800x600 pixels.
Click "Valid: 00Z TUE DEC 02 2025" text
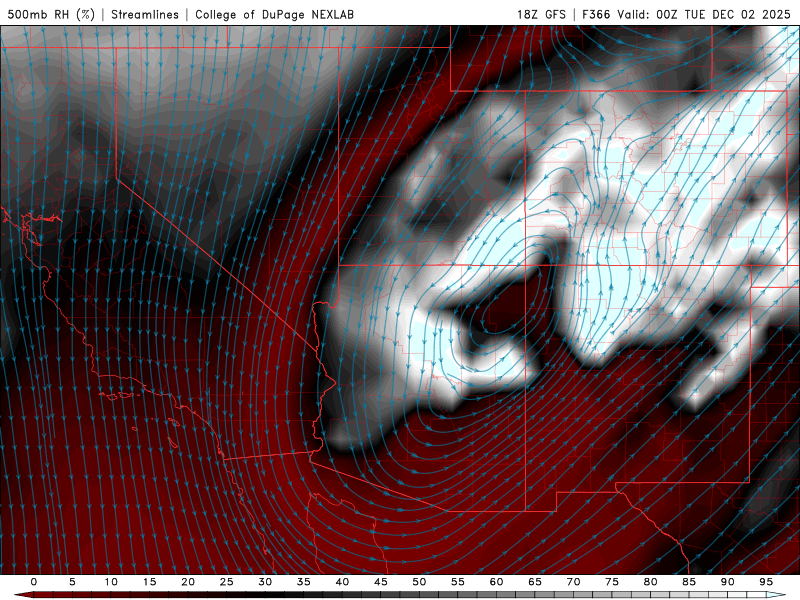click(704, 14)
